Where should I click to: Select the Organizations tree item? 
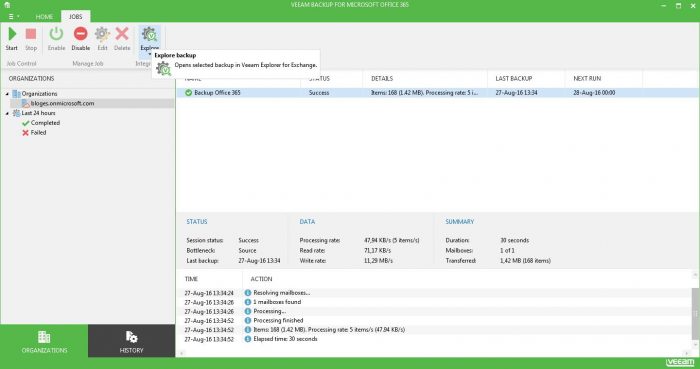[x=39, y=94]
